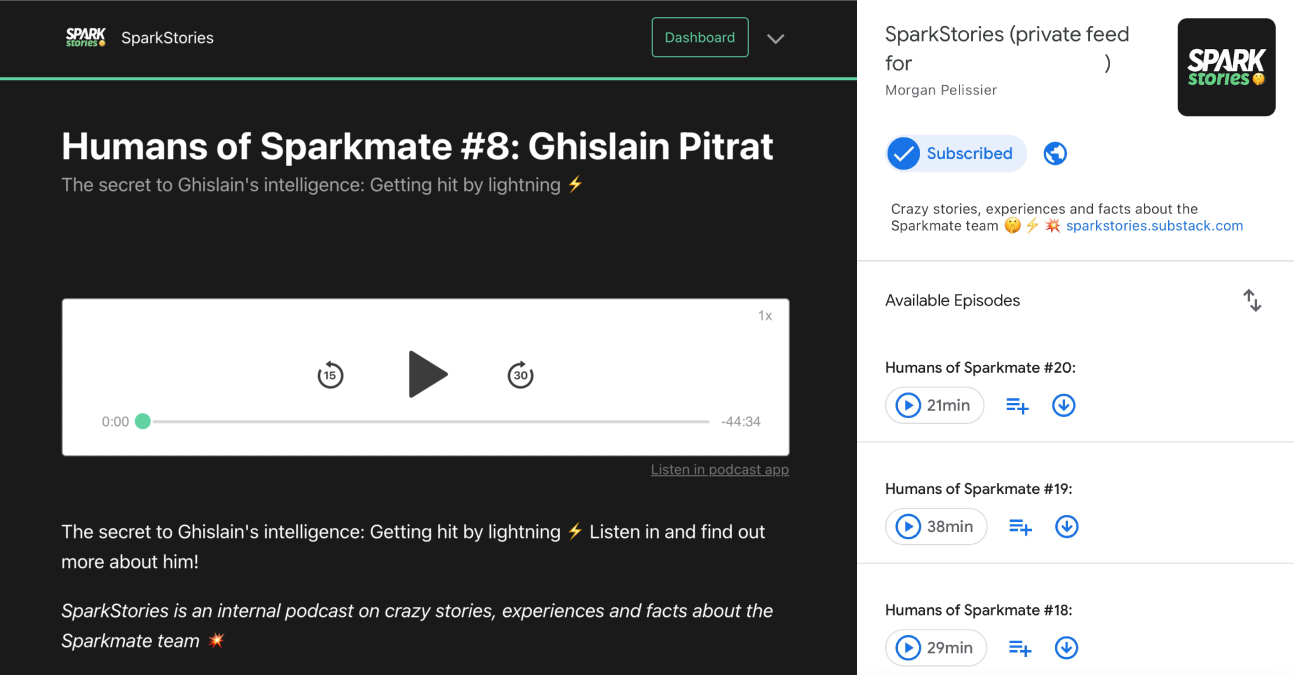Click the gray subtitle about lightning
Image resolution: width=1294 pixels, height=675 pixels.
(322, 184)
